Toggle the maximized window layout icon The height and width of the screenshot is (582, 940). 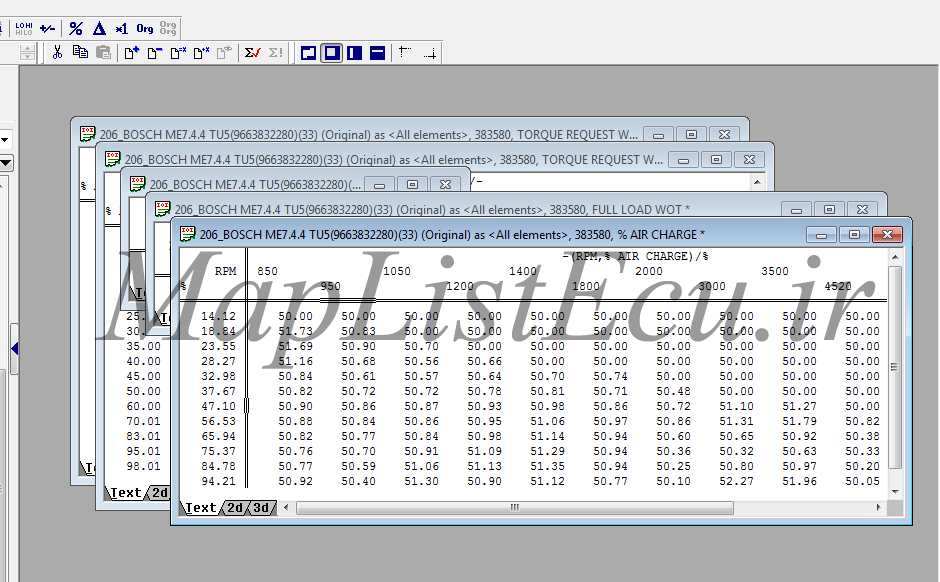332,53
